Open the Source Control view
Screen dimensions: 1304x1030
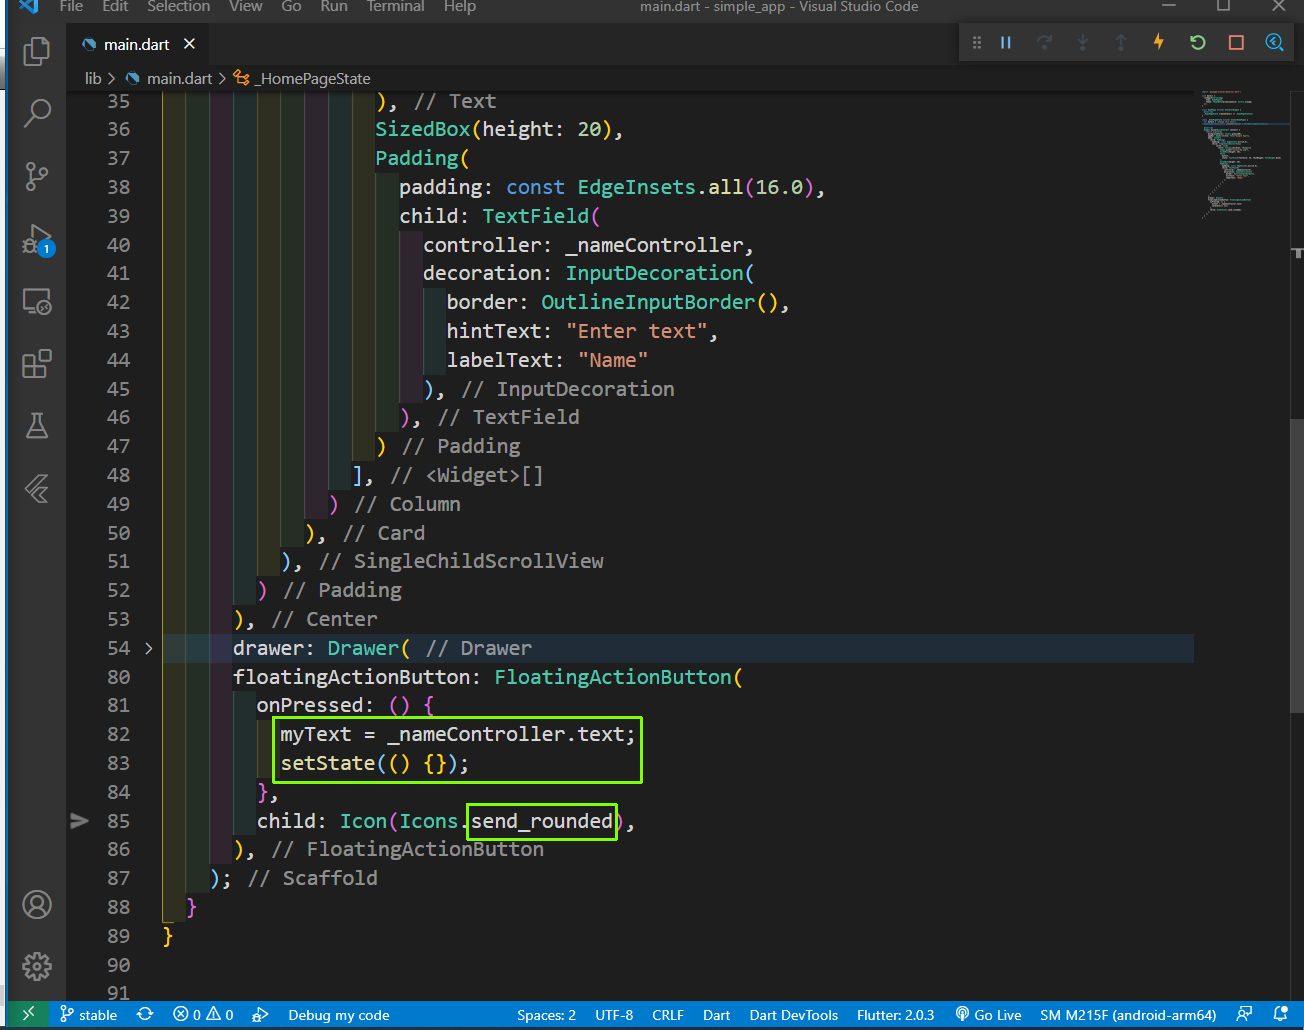tap(37, 176)
